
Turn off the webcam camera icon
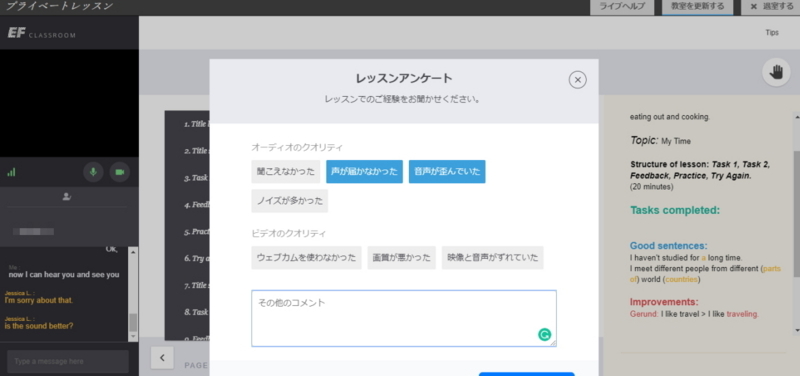120,172
